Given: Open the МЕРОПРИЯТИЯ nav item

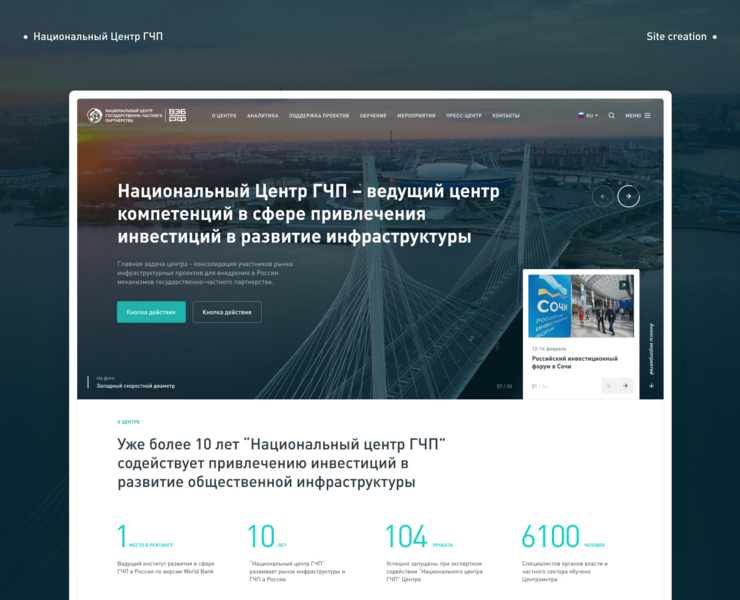Looking at the screenshot, I should click(416, 116).
